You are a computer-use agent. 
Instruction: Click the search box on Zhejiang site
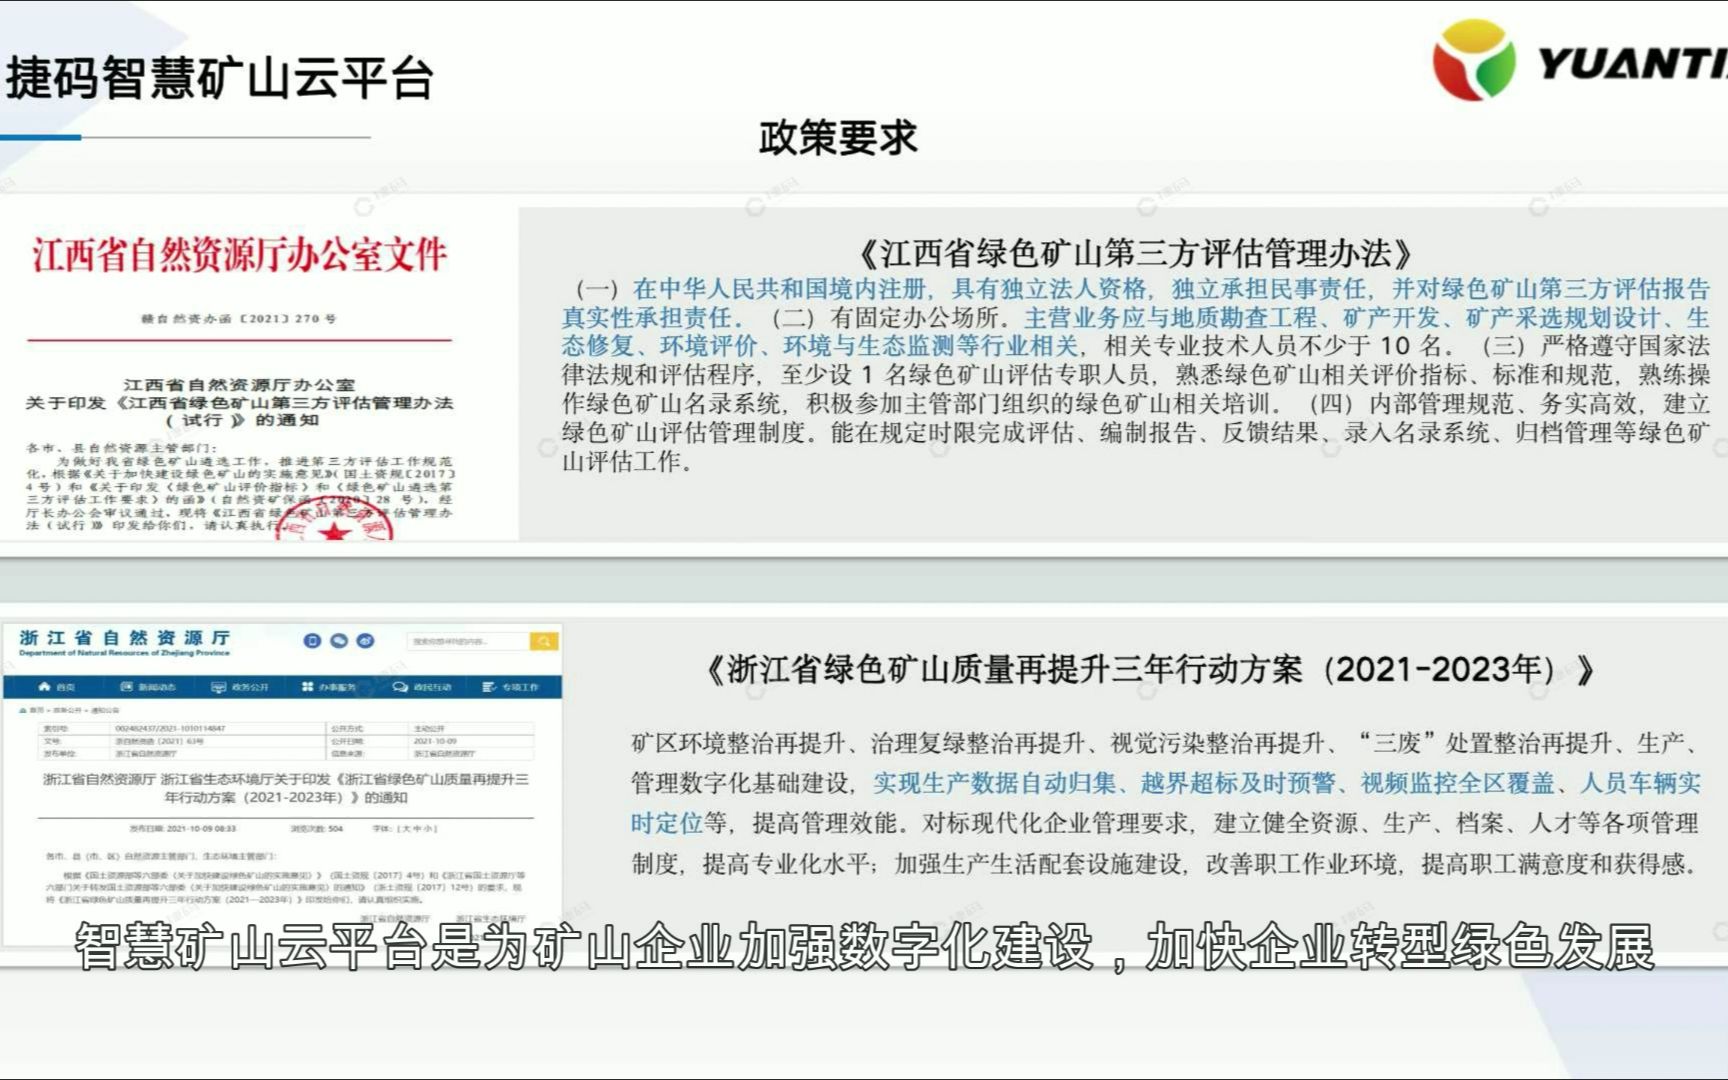[x=468, y=641]
